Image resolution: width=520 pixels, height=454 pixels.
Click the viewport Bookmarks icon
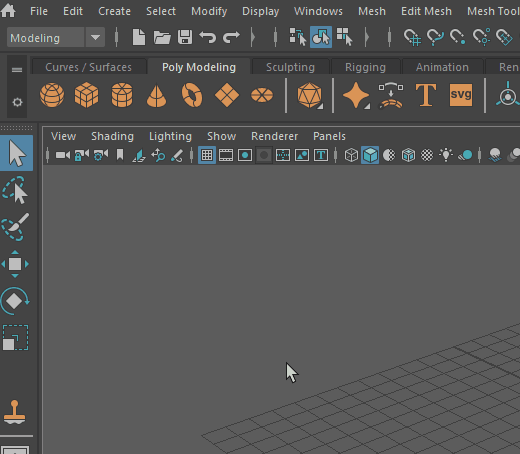point(120,155)
